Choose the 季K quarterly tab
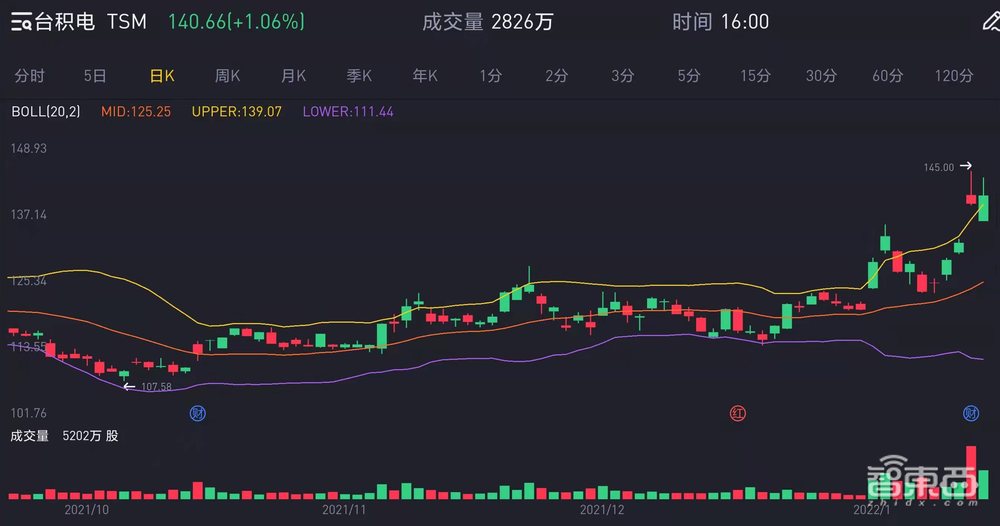This screenshot has width=1000, height=526. (359, 75)
